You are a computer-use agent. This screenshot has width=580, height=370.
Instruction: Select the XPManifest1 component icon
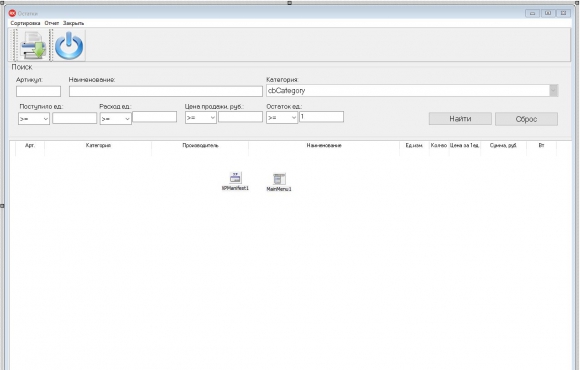coord(235,178)
